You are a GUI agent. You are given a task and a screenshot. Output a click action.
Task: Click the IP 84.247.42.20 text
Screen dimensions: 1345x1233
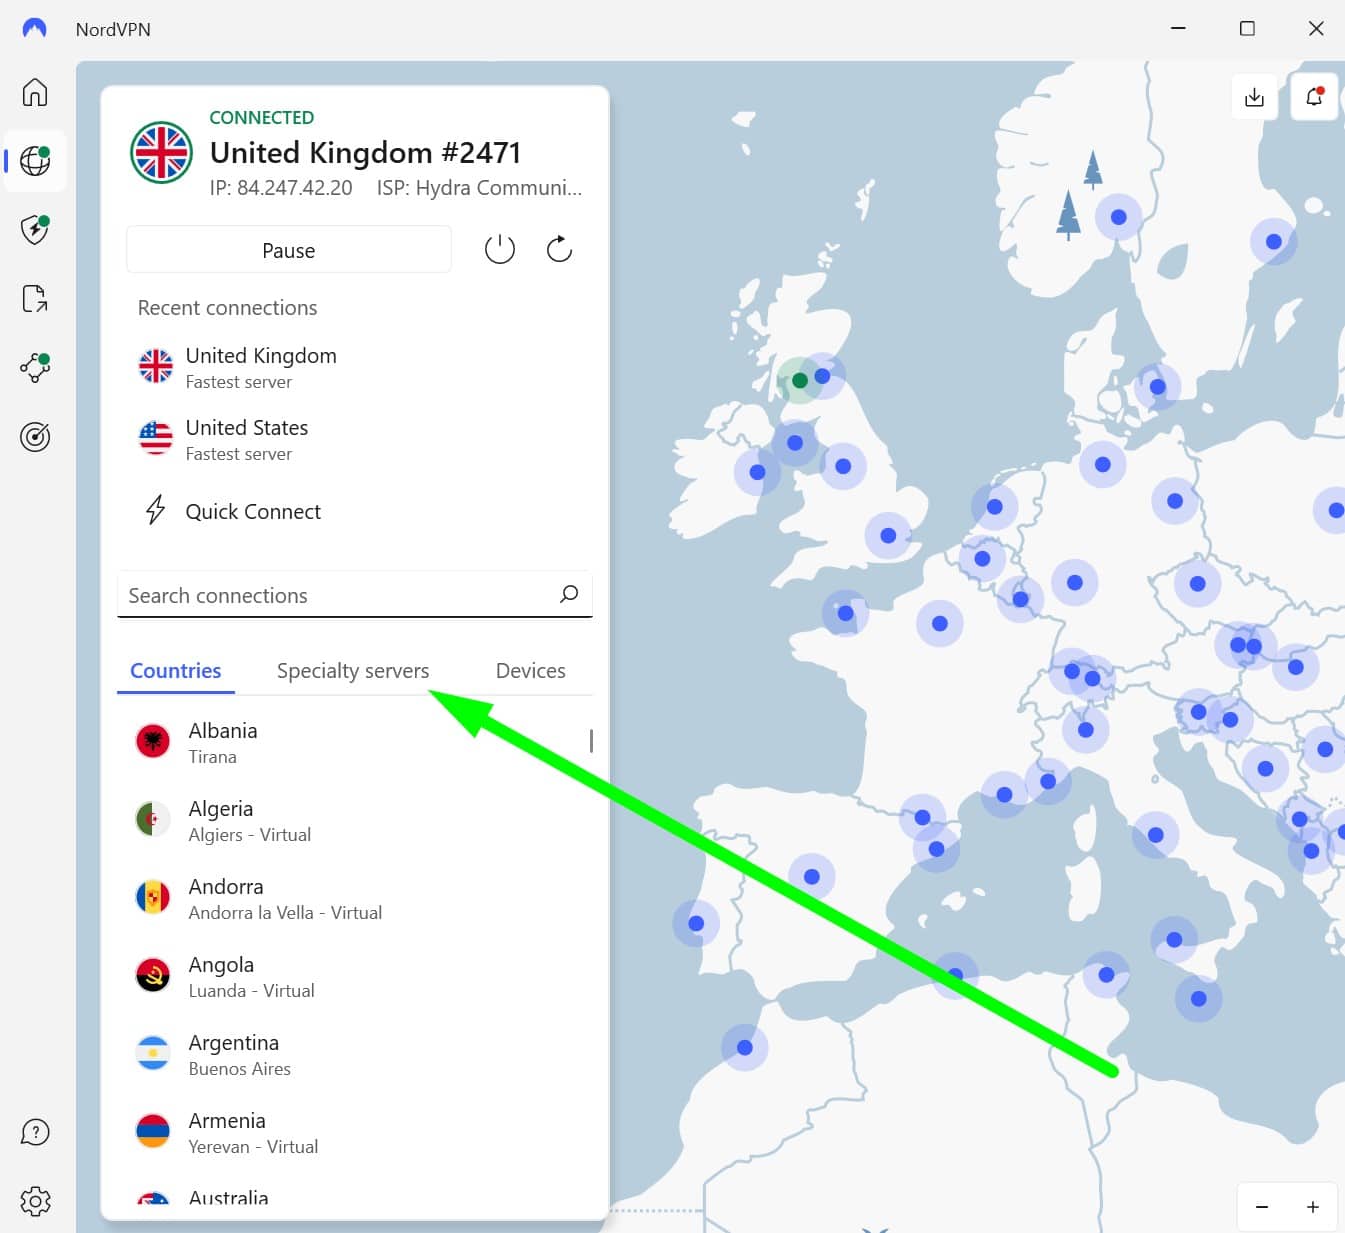click(281, 188)
